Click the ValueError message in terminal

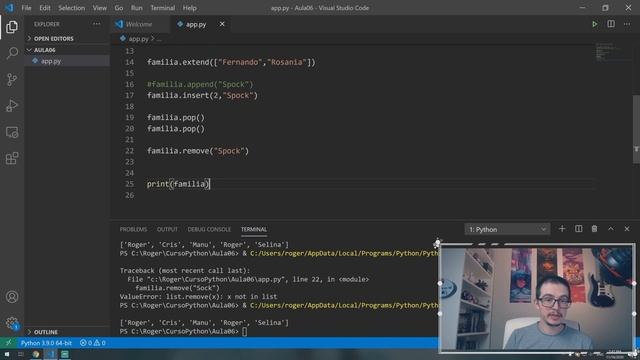coord(198,297)
